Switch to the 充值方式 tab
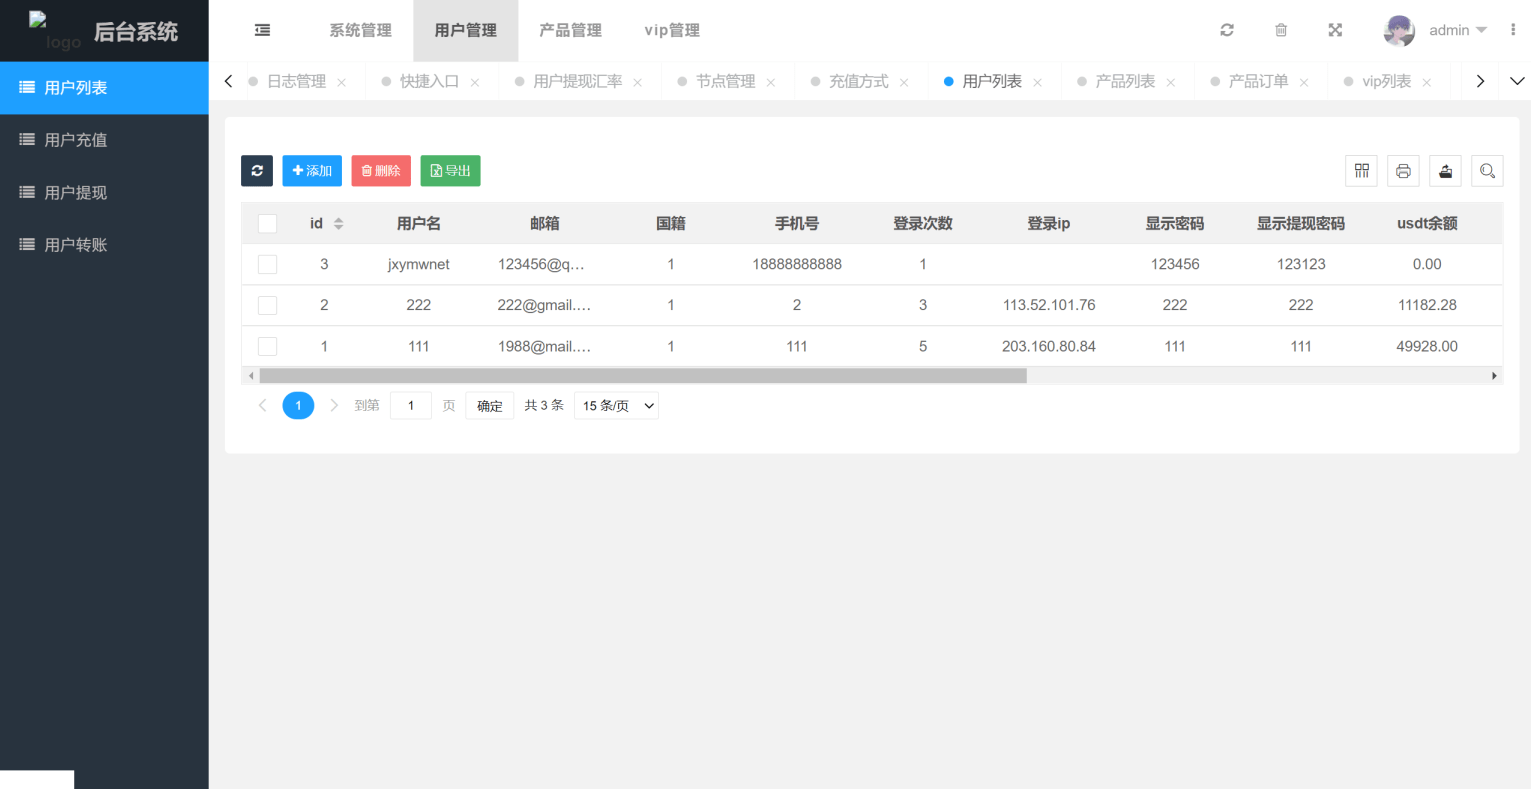 click(858, 81)
